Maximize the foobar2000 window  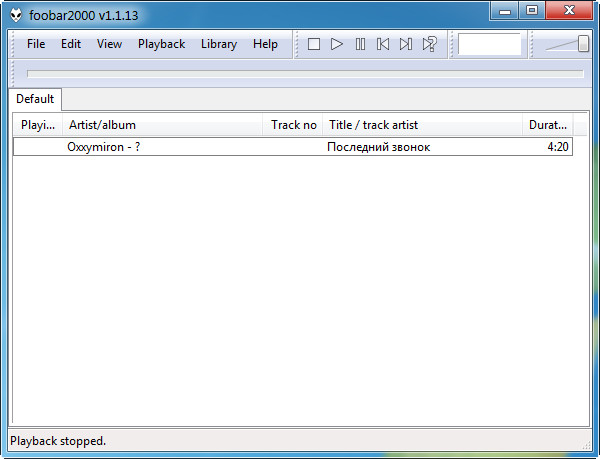(x=532, y=11)
